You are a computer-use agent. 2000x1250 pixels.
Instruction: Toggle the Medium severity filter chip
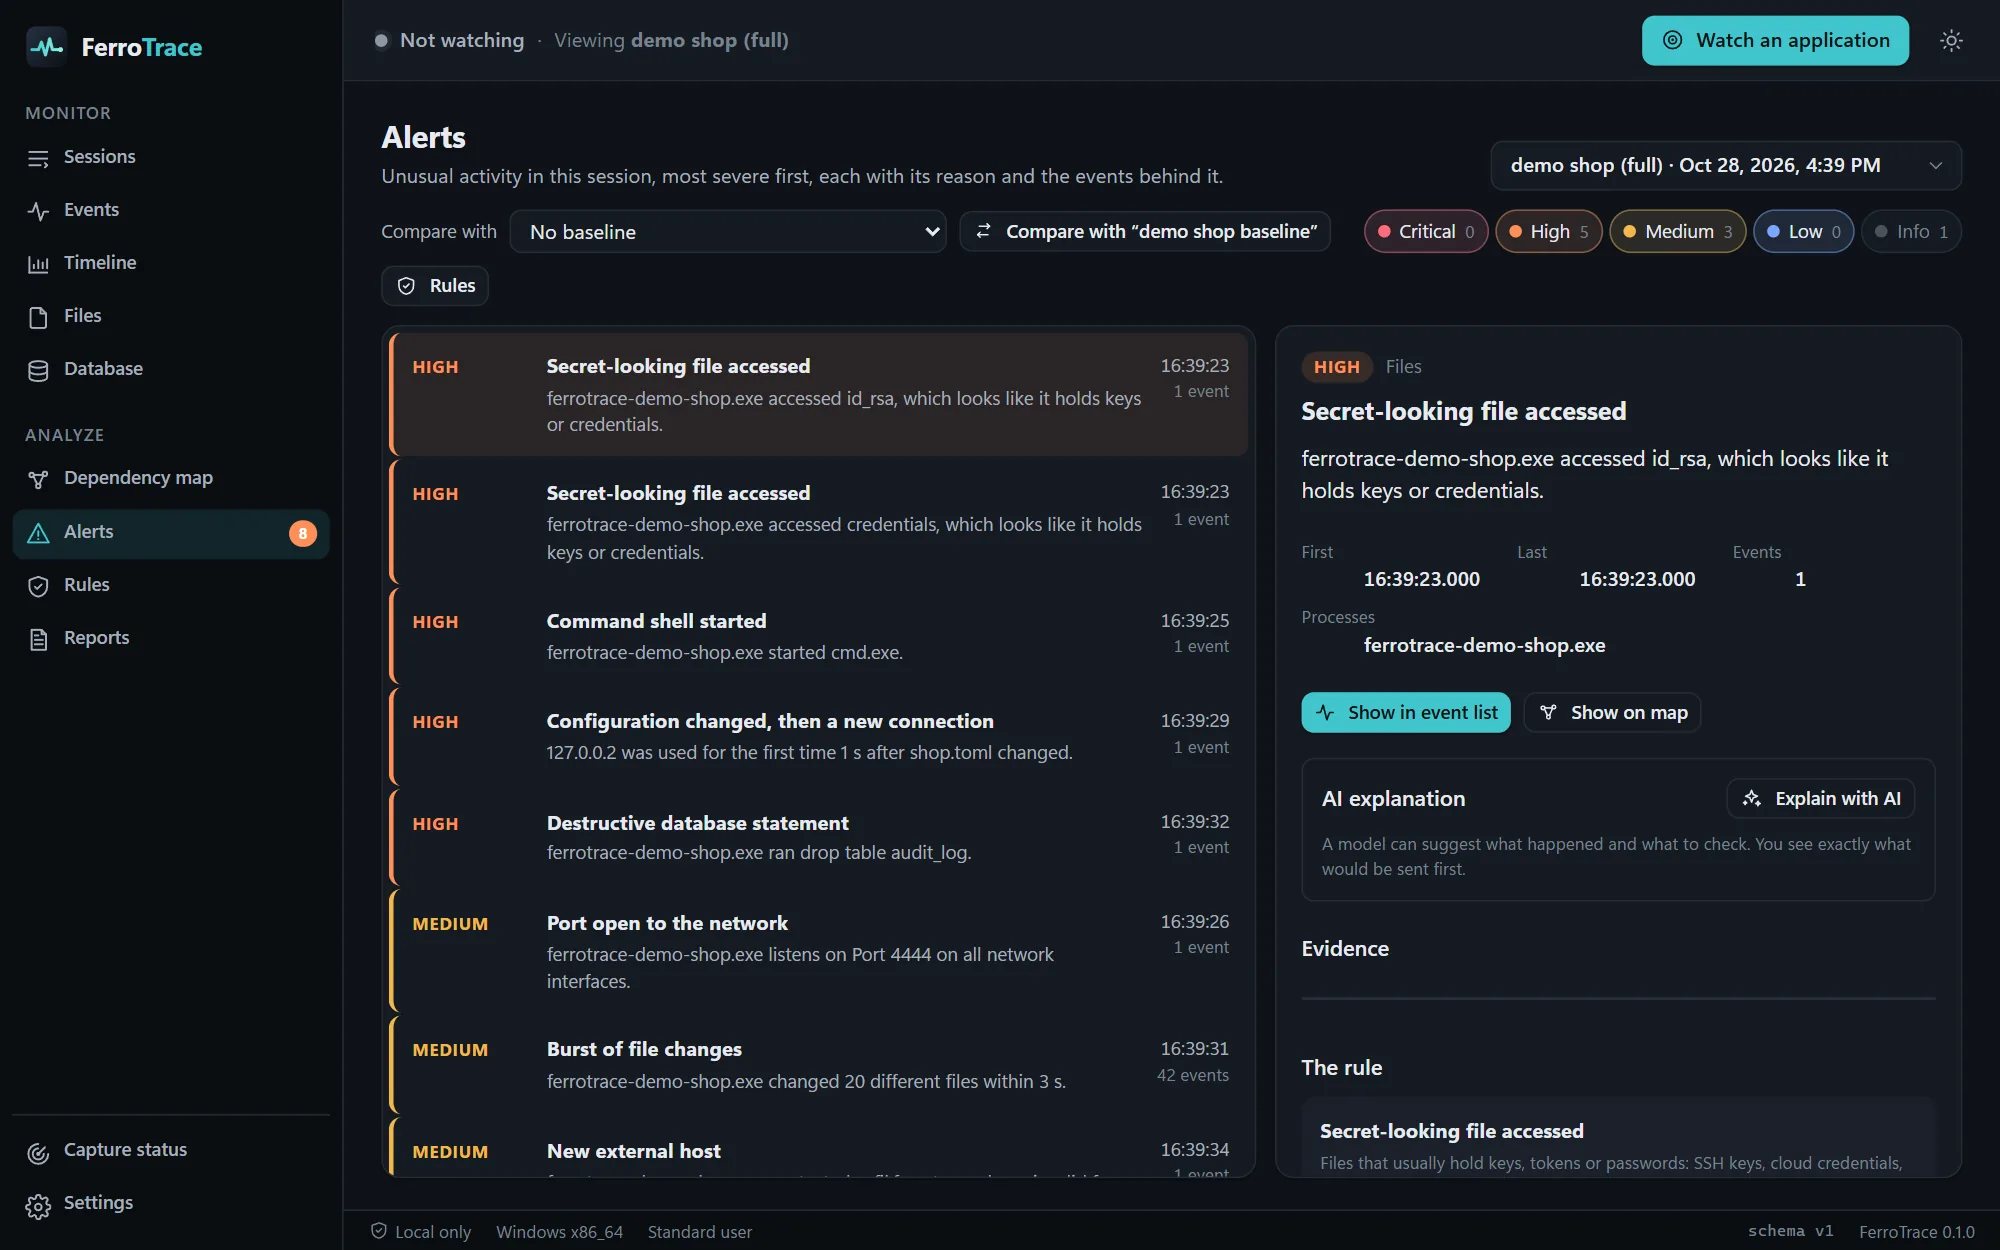[x=1678, y=232]
